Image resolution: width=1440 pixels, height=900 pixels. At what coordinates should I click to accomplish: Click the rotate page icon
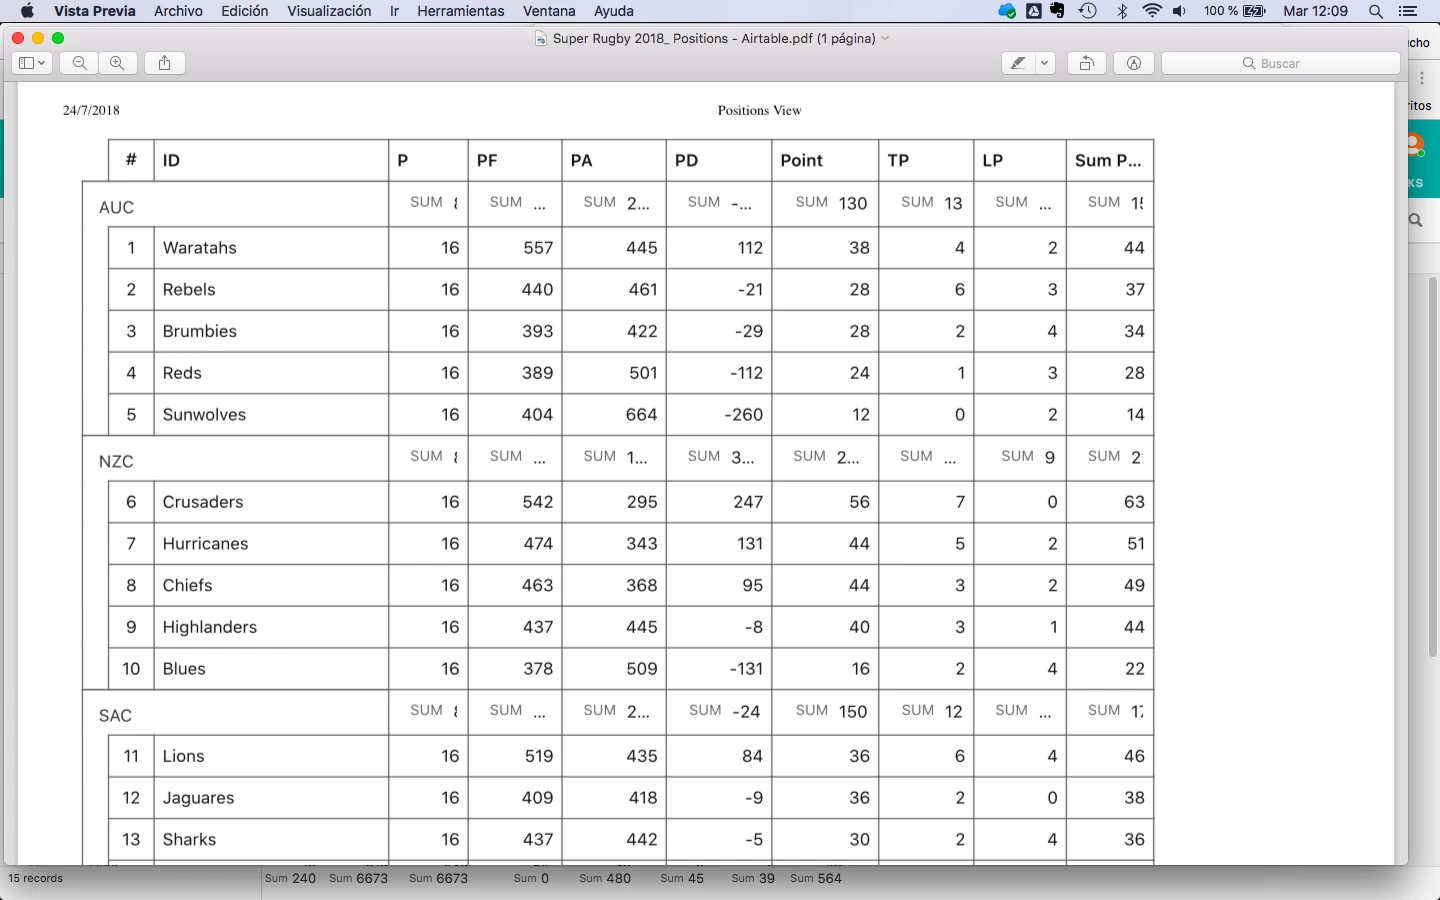tap(1086, 63)
